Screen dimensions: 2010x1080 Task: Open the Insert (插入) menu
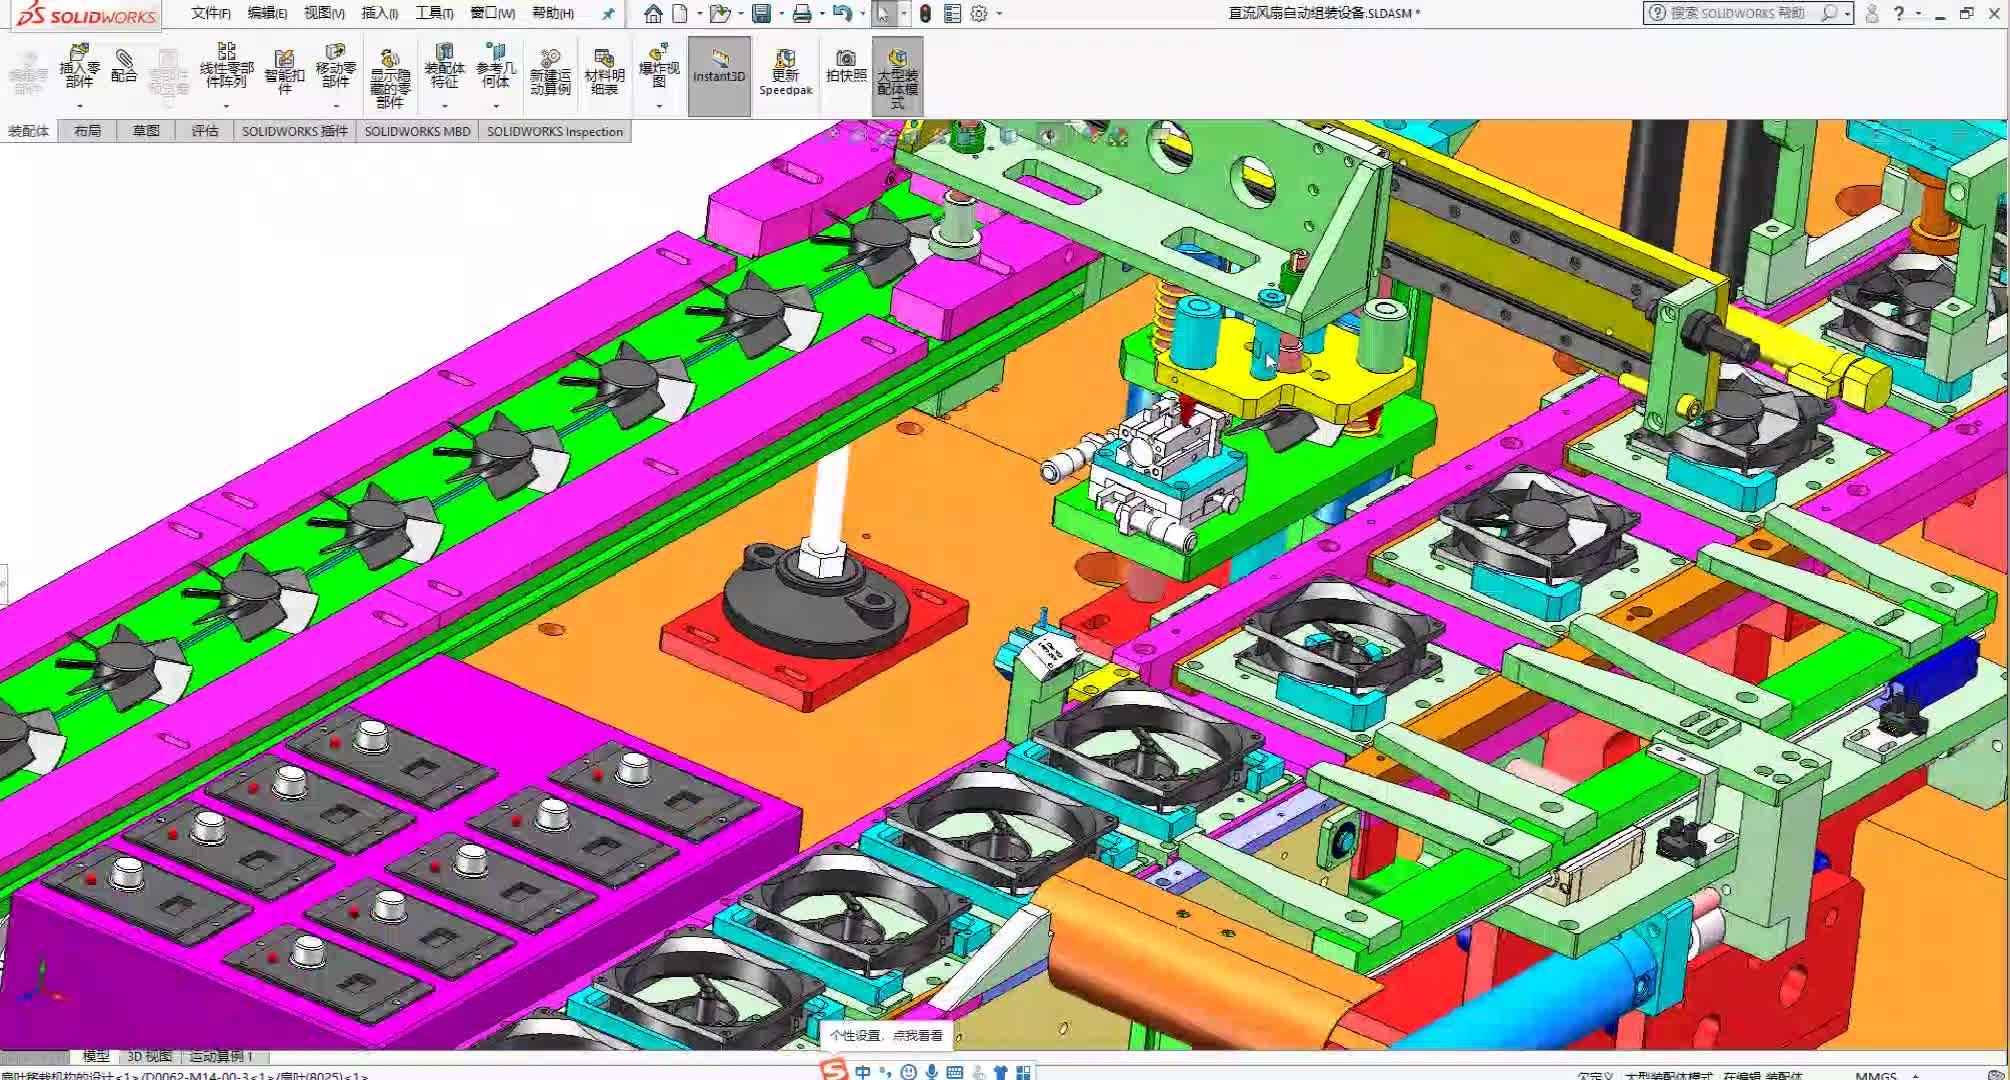[379, 13]
